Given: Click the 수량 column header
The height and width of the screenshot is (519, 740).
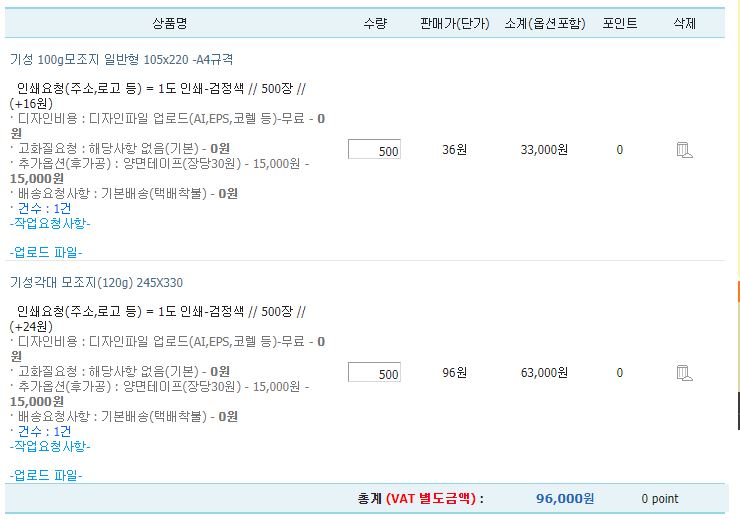Looking at the screenshot, I should pos(375,23).
